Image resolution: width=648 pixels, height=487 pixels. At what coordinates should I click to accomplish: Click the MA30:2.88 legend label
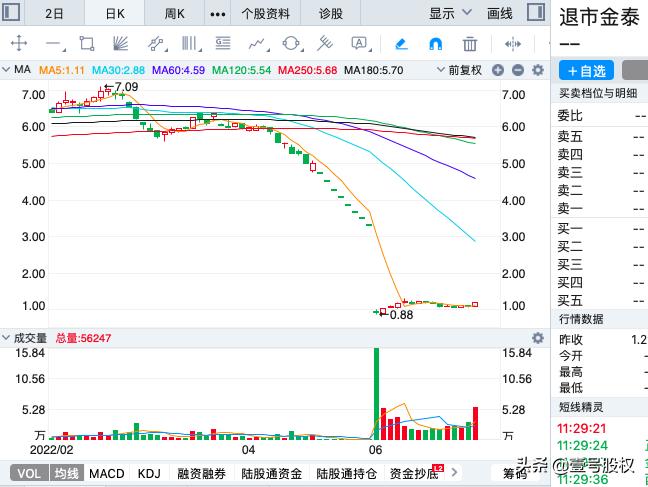[x=118, y=70]
